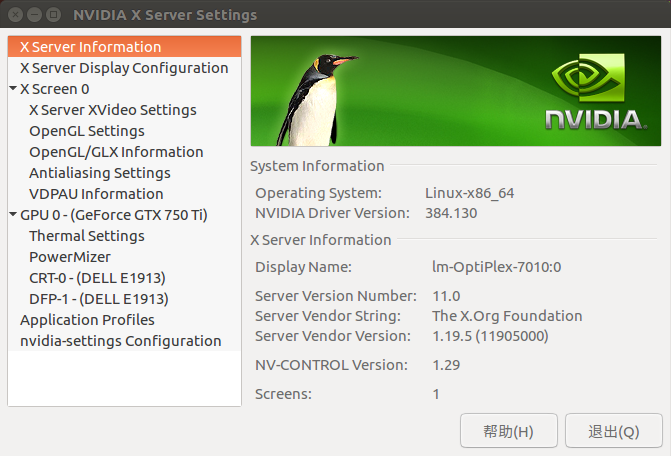Viewport: 671px width, 456px height.
Task: Click the Display Name label
Action: point(303,267)
